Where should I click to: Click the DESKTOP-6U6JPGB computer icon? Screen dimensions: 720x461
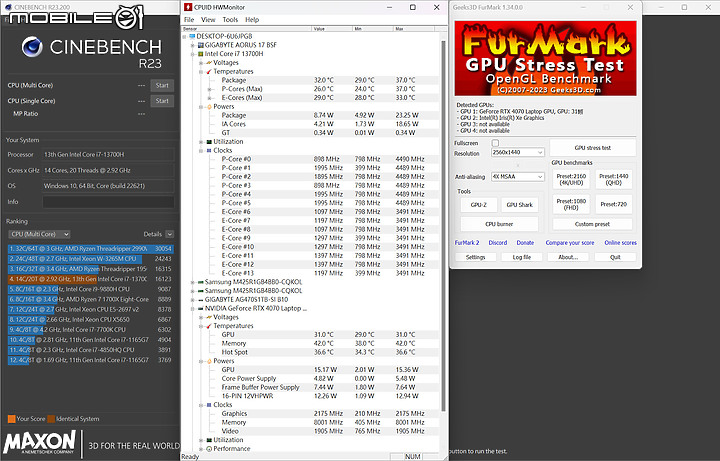(x=192, y=36)
